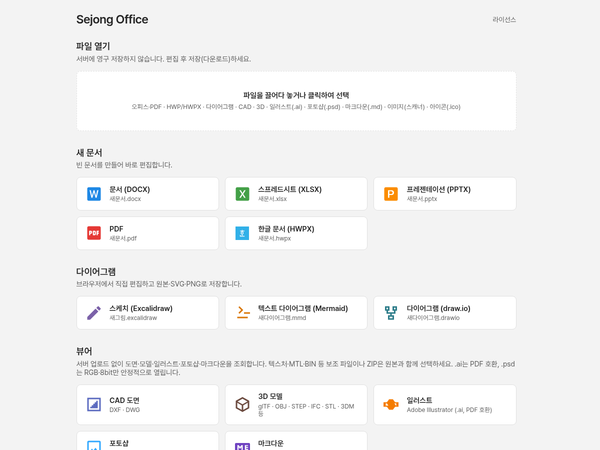
Task: Click the 파일을 끌어다 놓거나 클릭하여 선택 text
Action: (296, 95)
